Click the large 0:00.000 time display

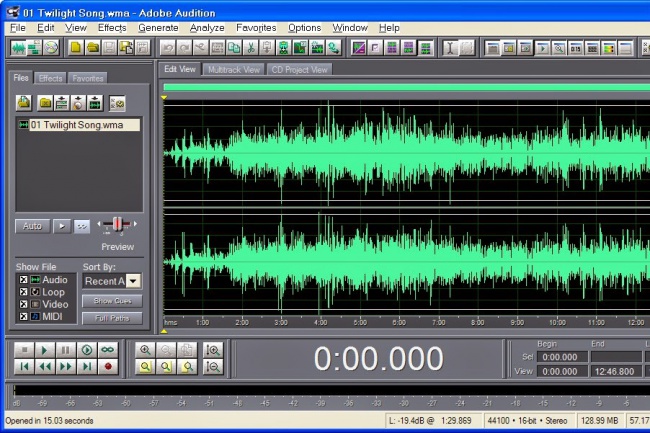[x=378, y=359]
